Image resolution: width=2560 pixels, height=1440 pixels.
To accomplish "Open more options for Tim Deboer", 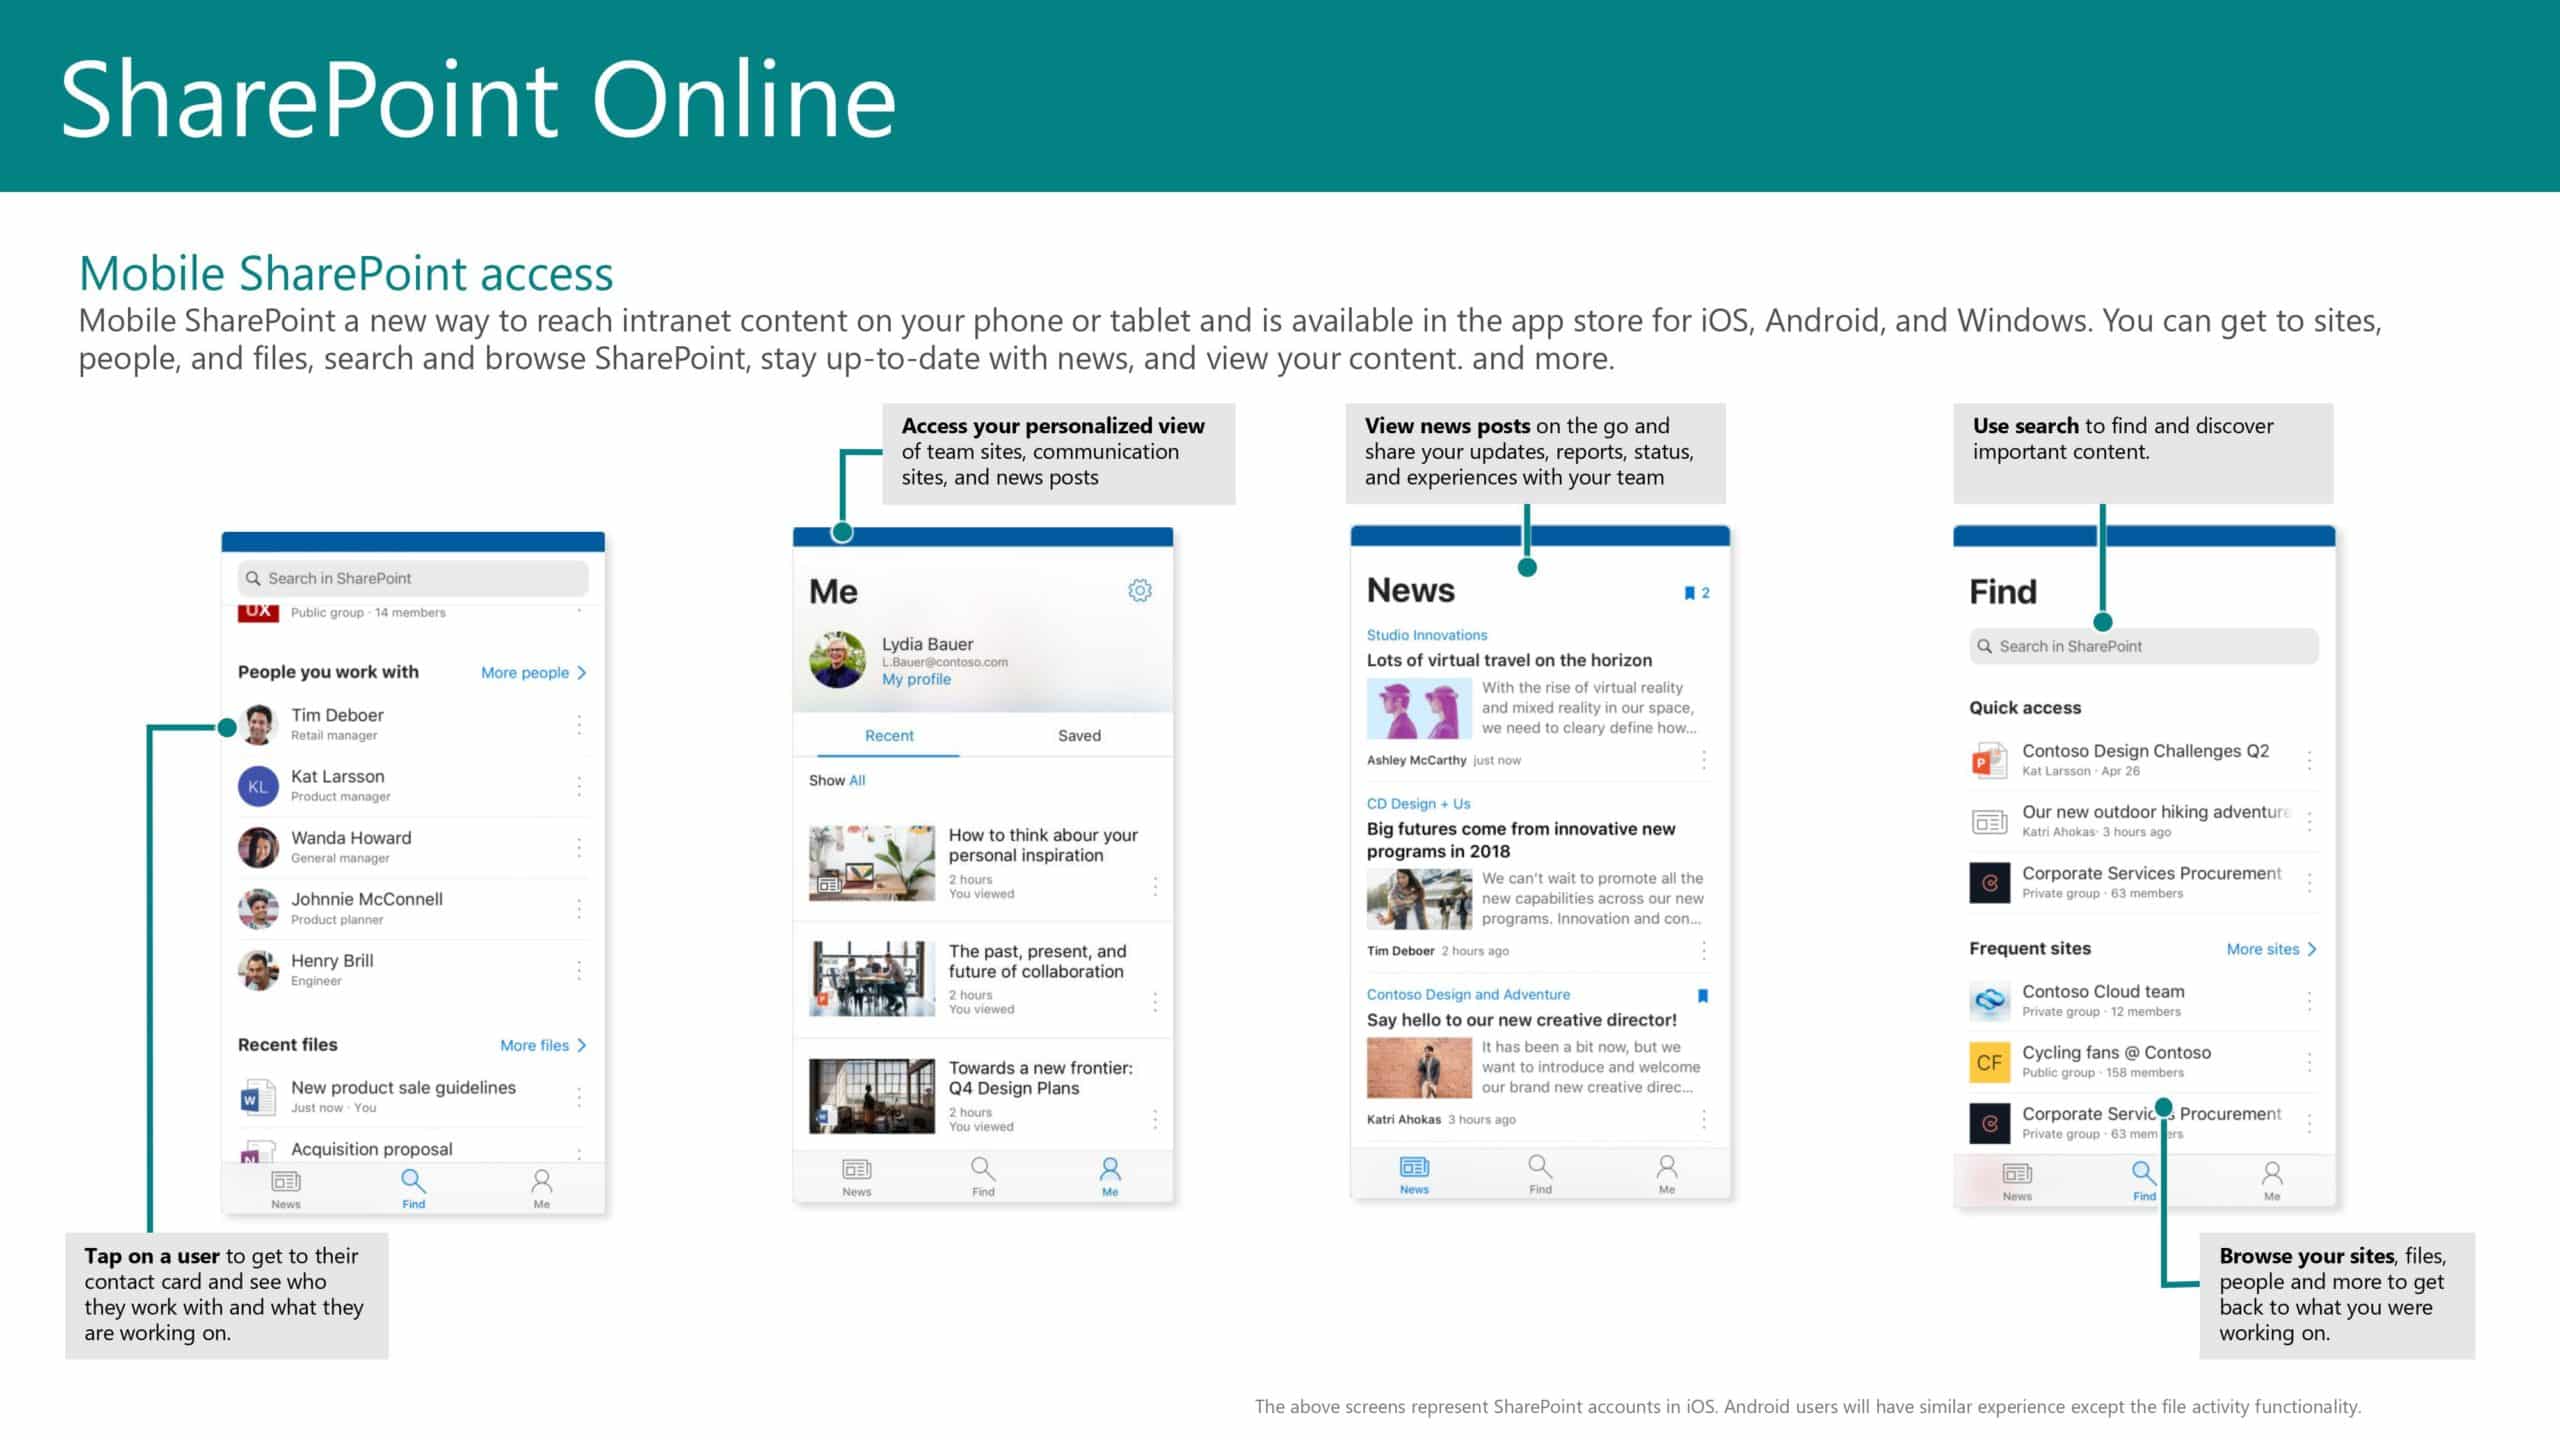I will click(x=579, y=724).
